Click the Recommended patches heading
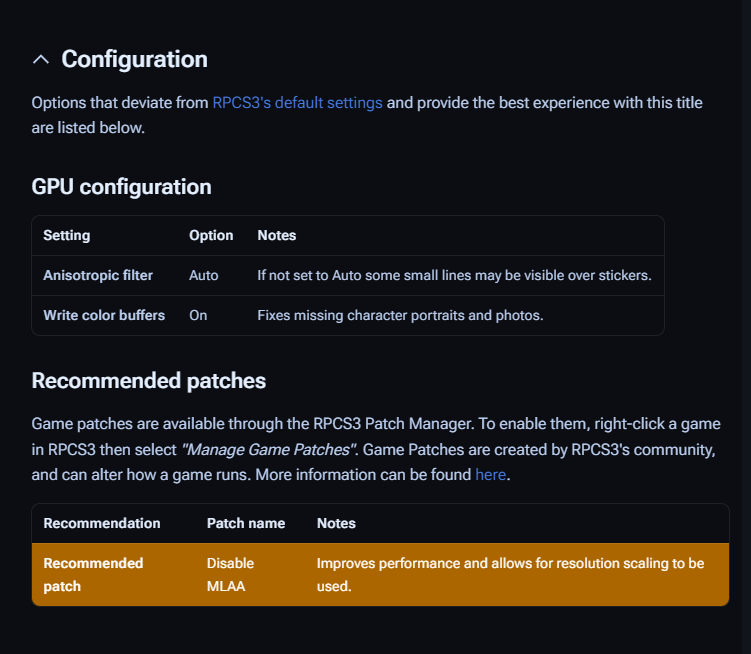The image size is (751, 654). pos(148,380)
